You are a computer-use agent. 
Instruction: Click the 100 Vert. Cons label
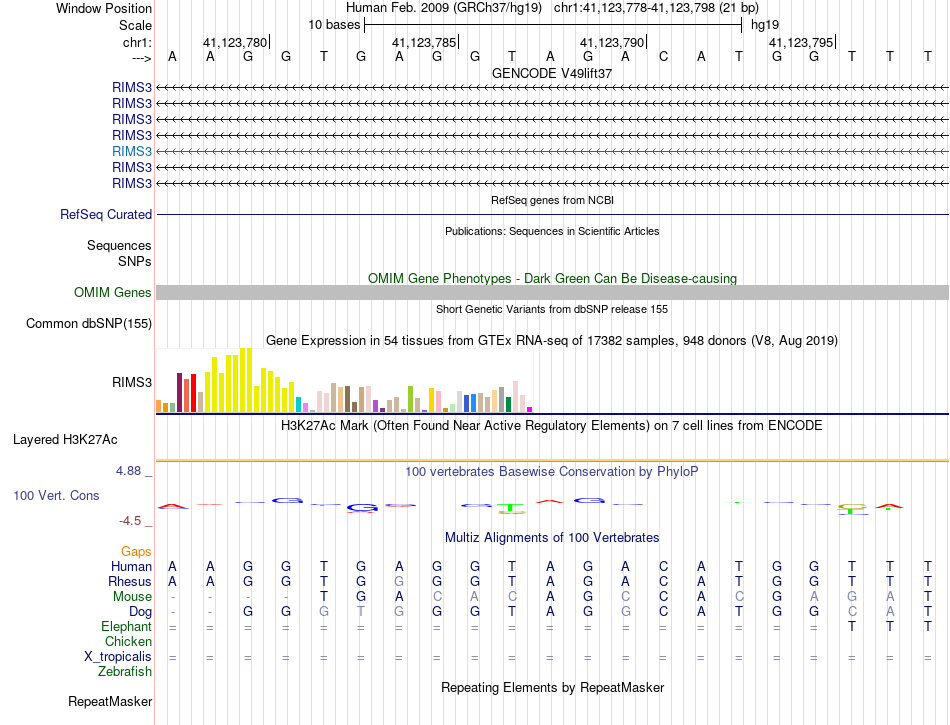pos(56,495)
